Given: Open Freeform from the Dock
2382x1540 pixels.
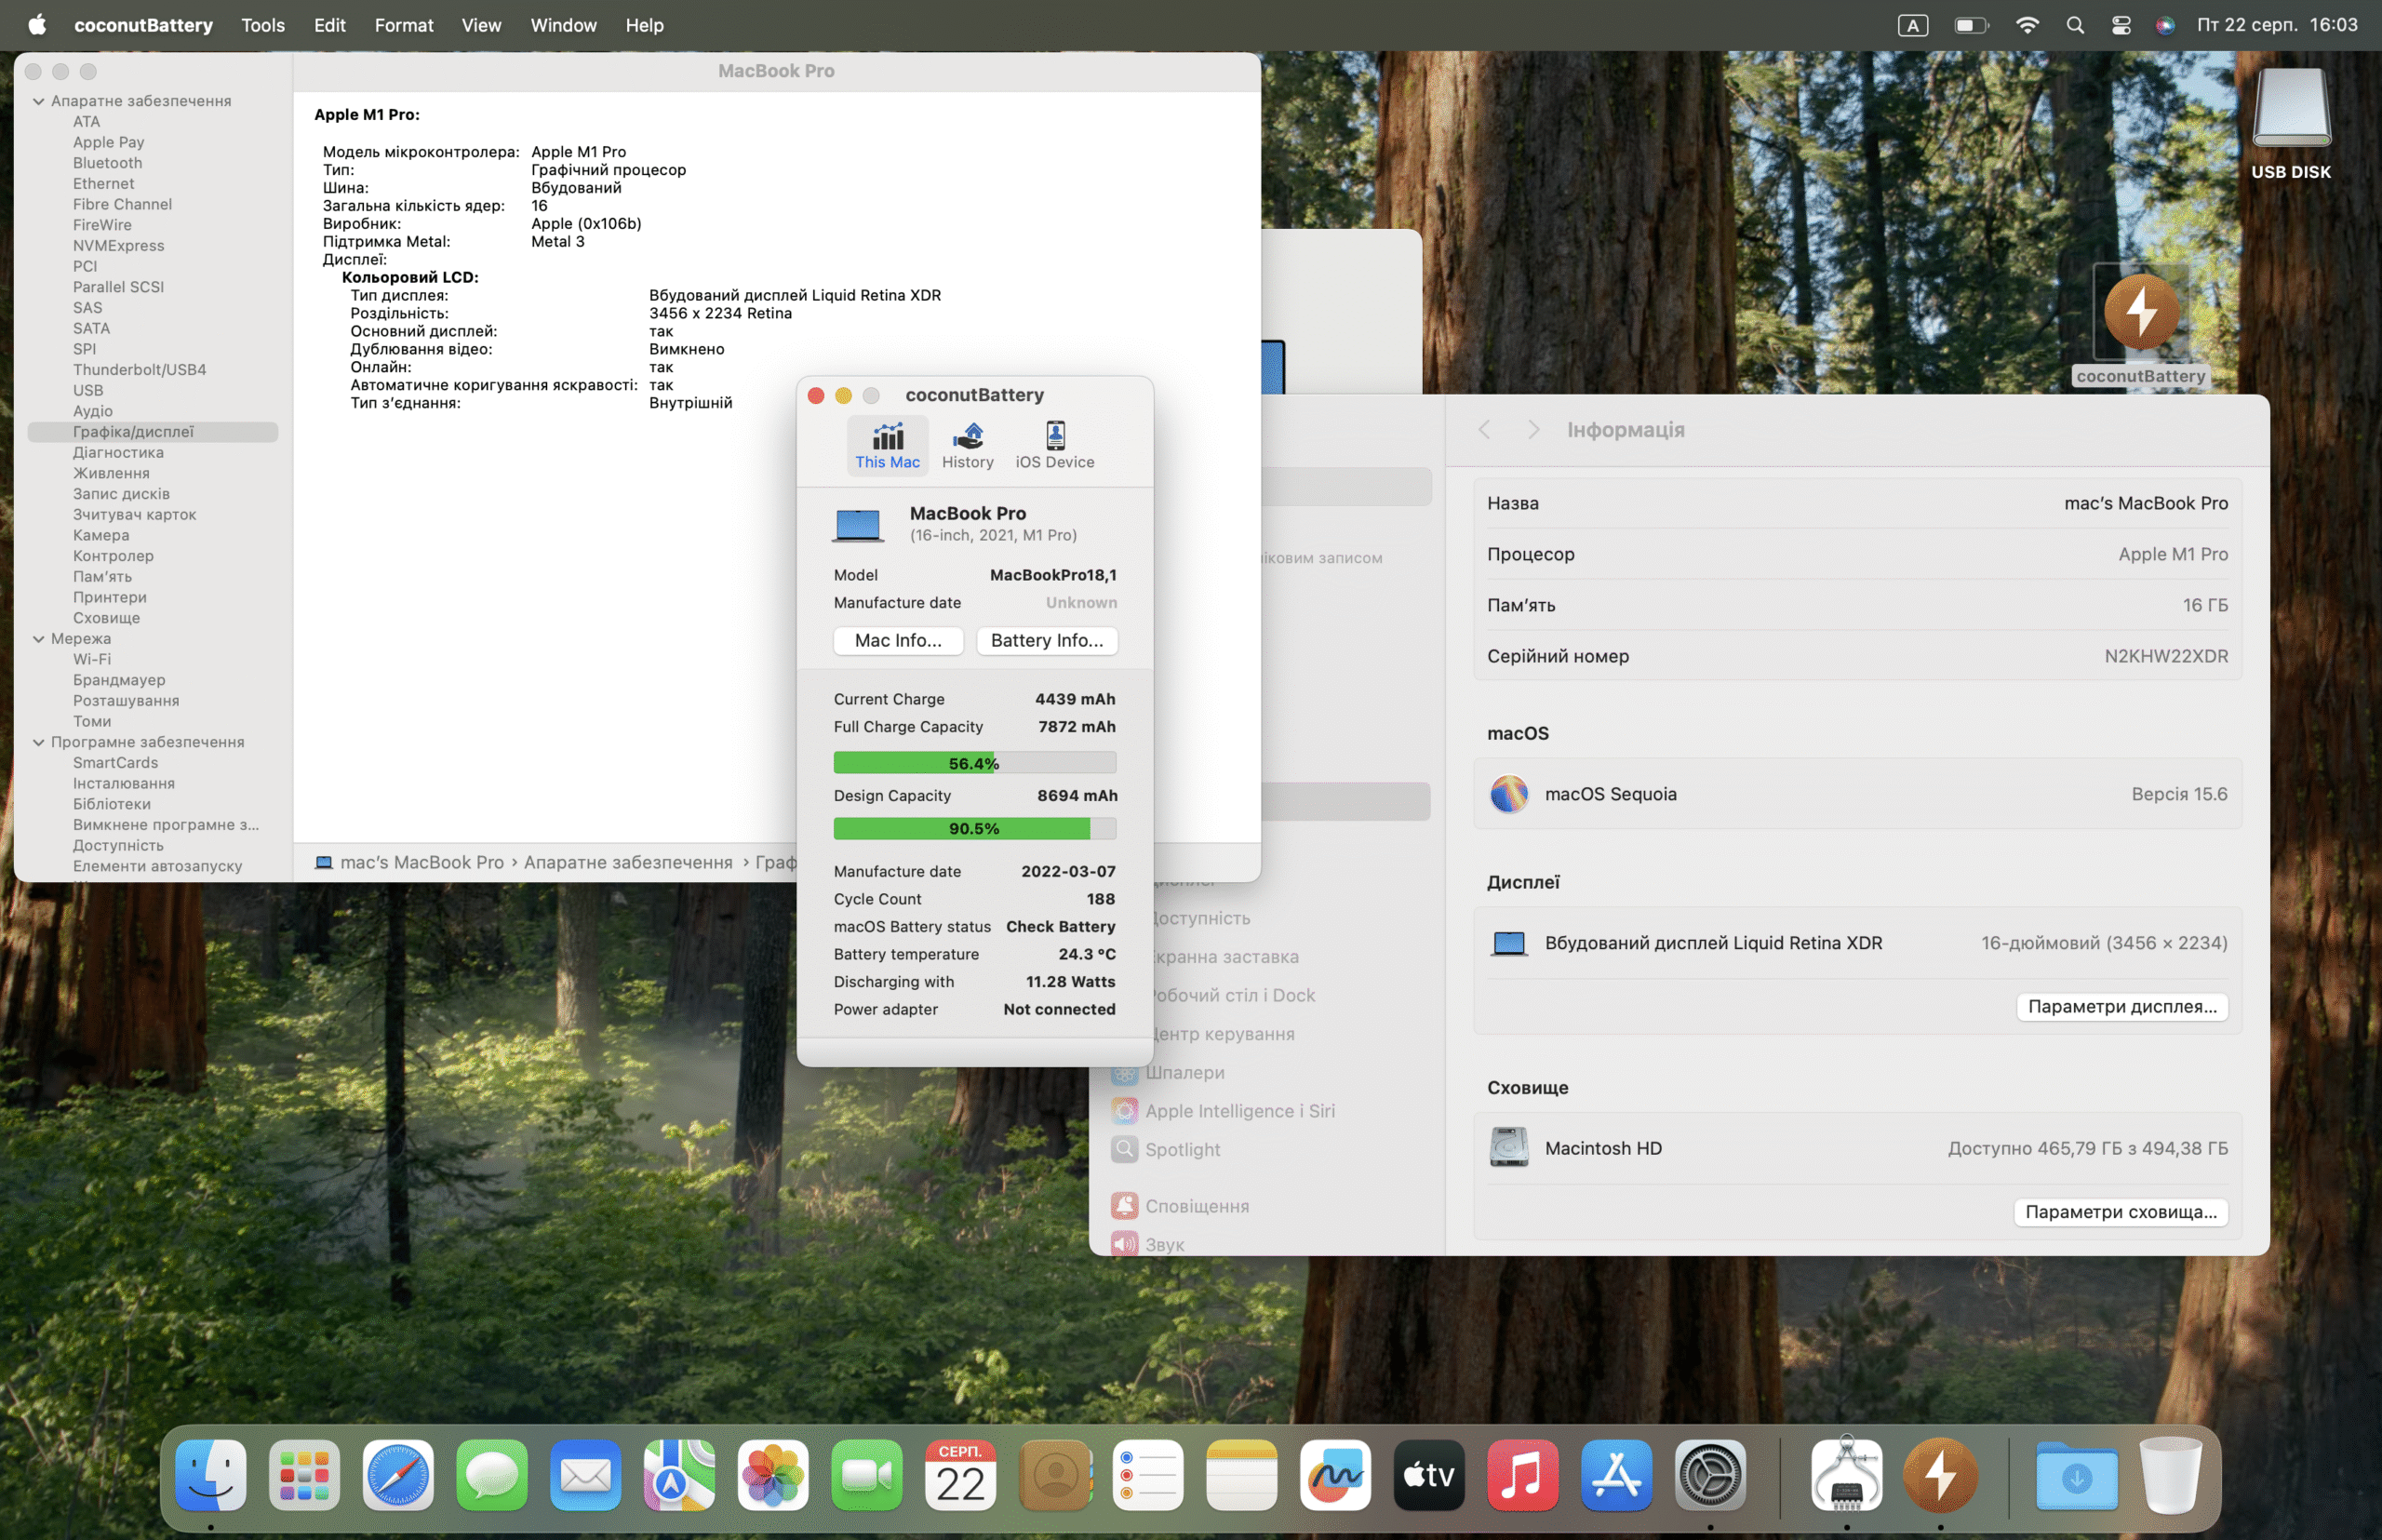Looking at the screenshot, I should tap(1335, 1476).
